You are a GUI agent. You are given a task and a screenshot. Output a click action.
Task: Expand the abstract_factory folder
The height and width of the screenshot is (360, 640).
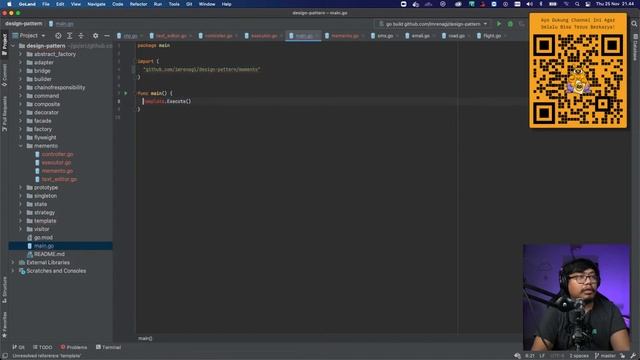[x=20, y=54]
